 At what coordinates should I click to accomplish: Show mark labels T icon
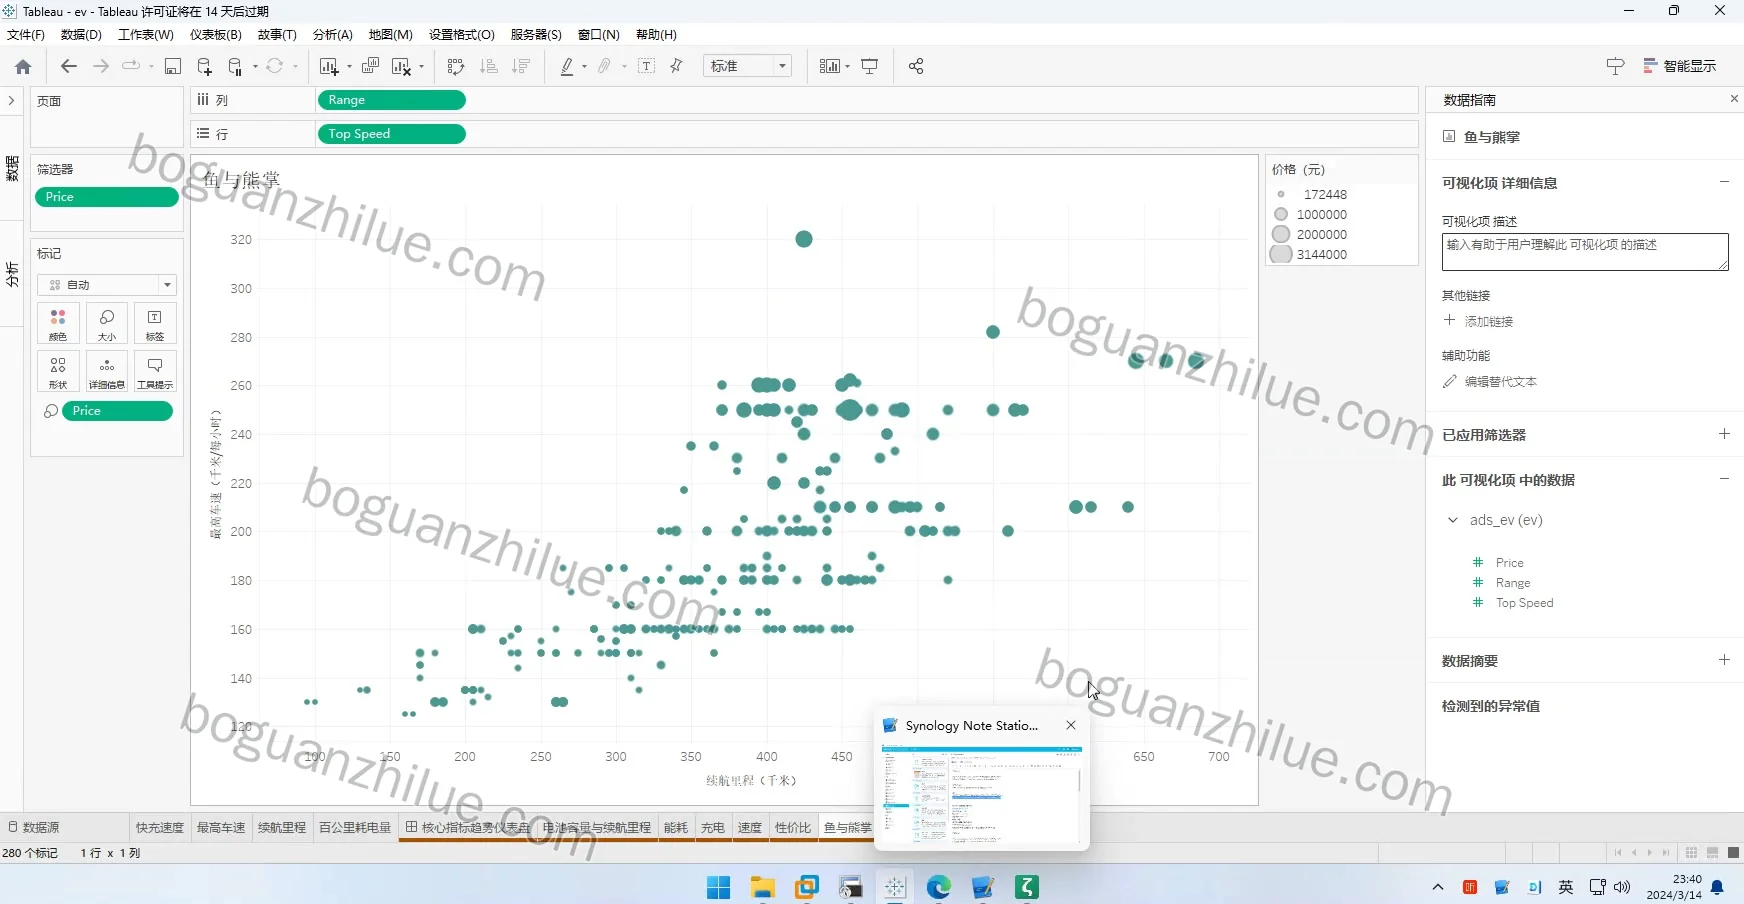point(646,66)
